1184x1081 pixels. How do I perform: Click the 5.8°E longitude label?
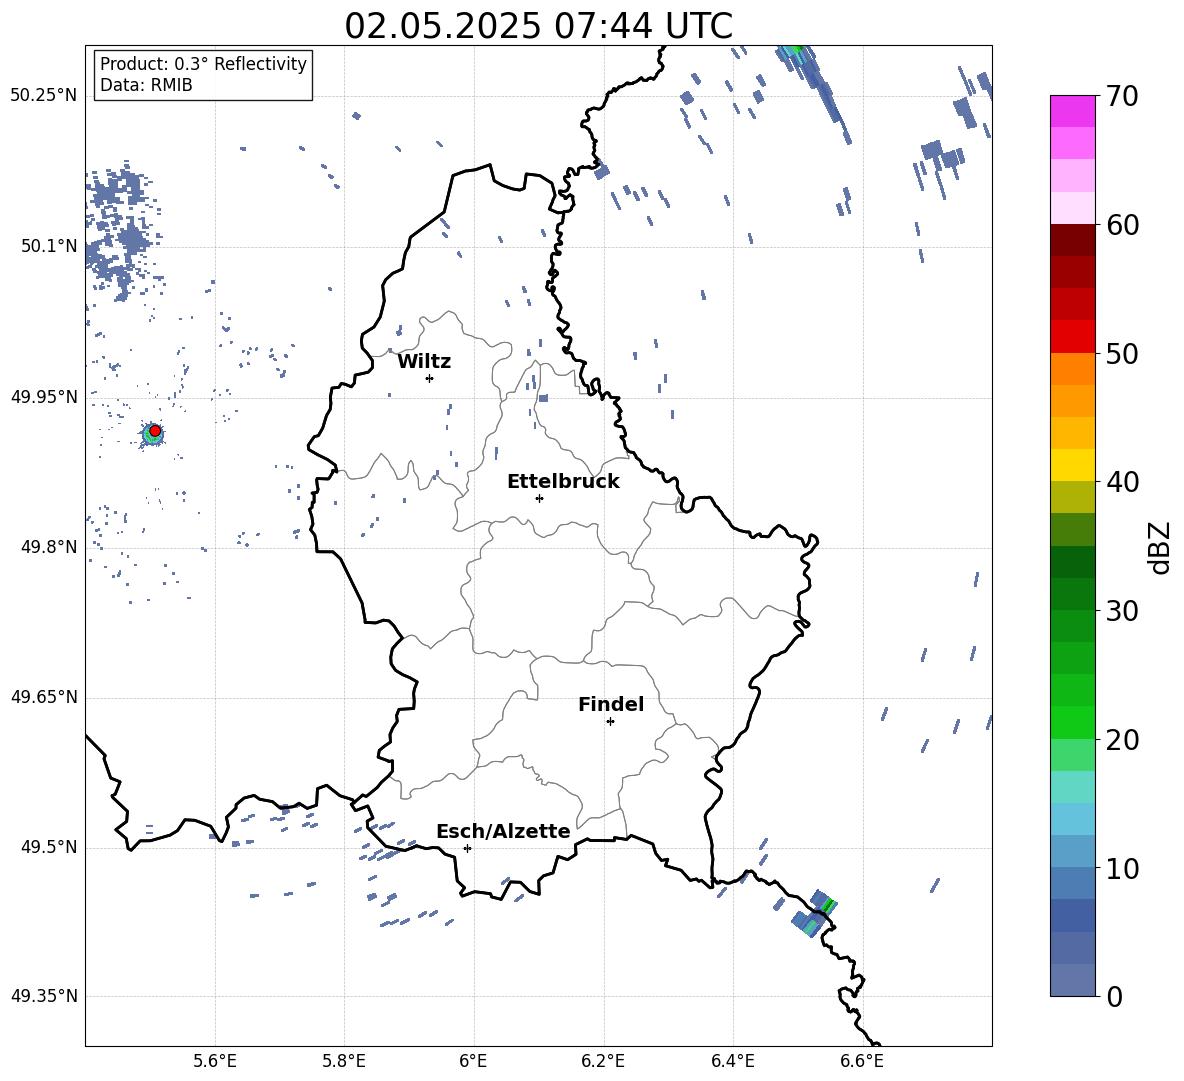click(x=344, y=1061)
